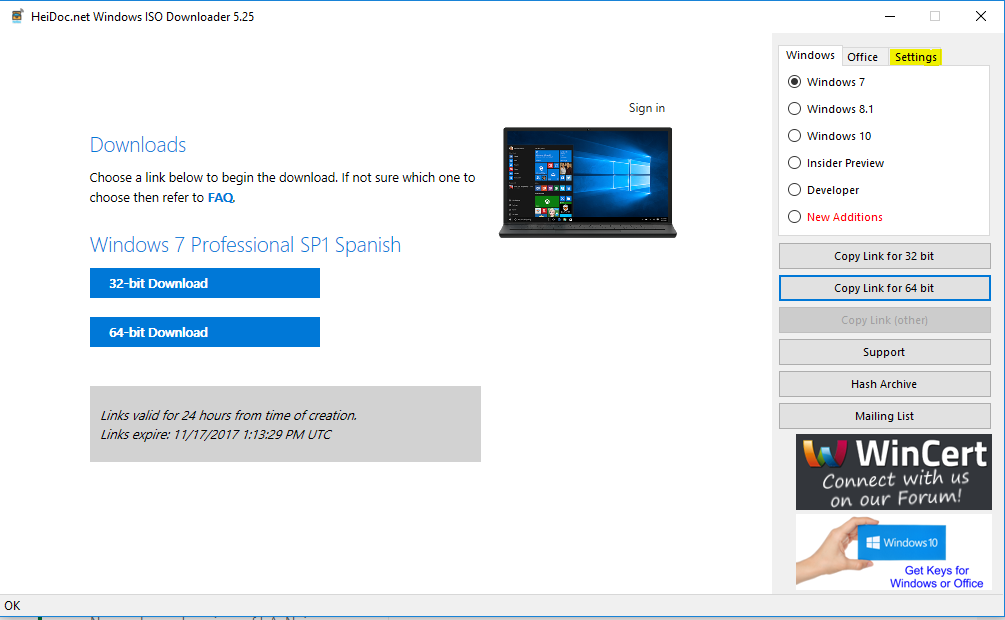Click the HeiDoc app icon in title bar
Screen dimensions: 1005x620
click(17, 16)
